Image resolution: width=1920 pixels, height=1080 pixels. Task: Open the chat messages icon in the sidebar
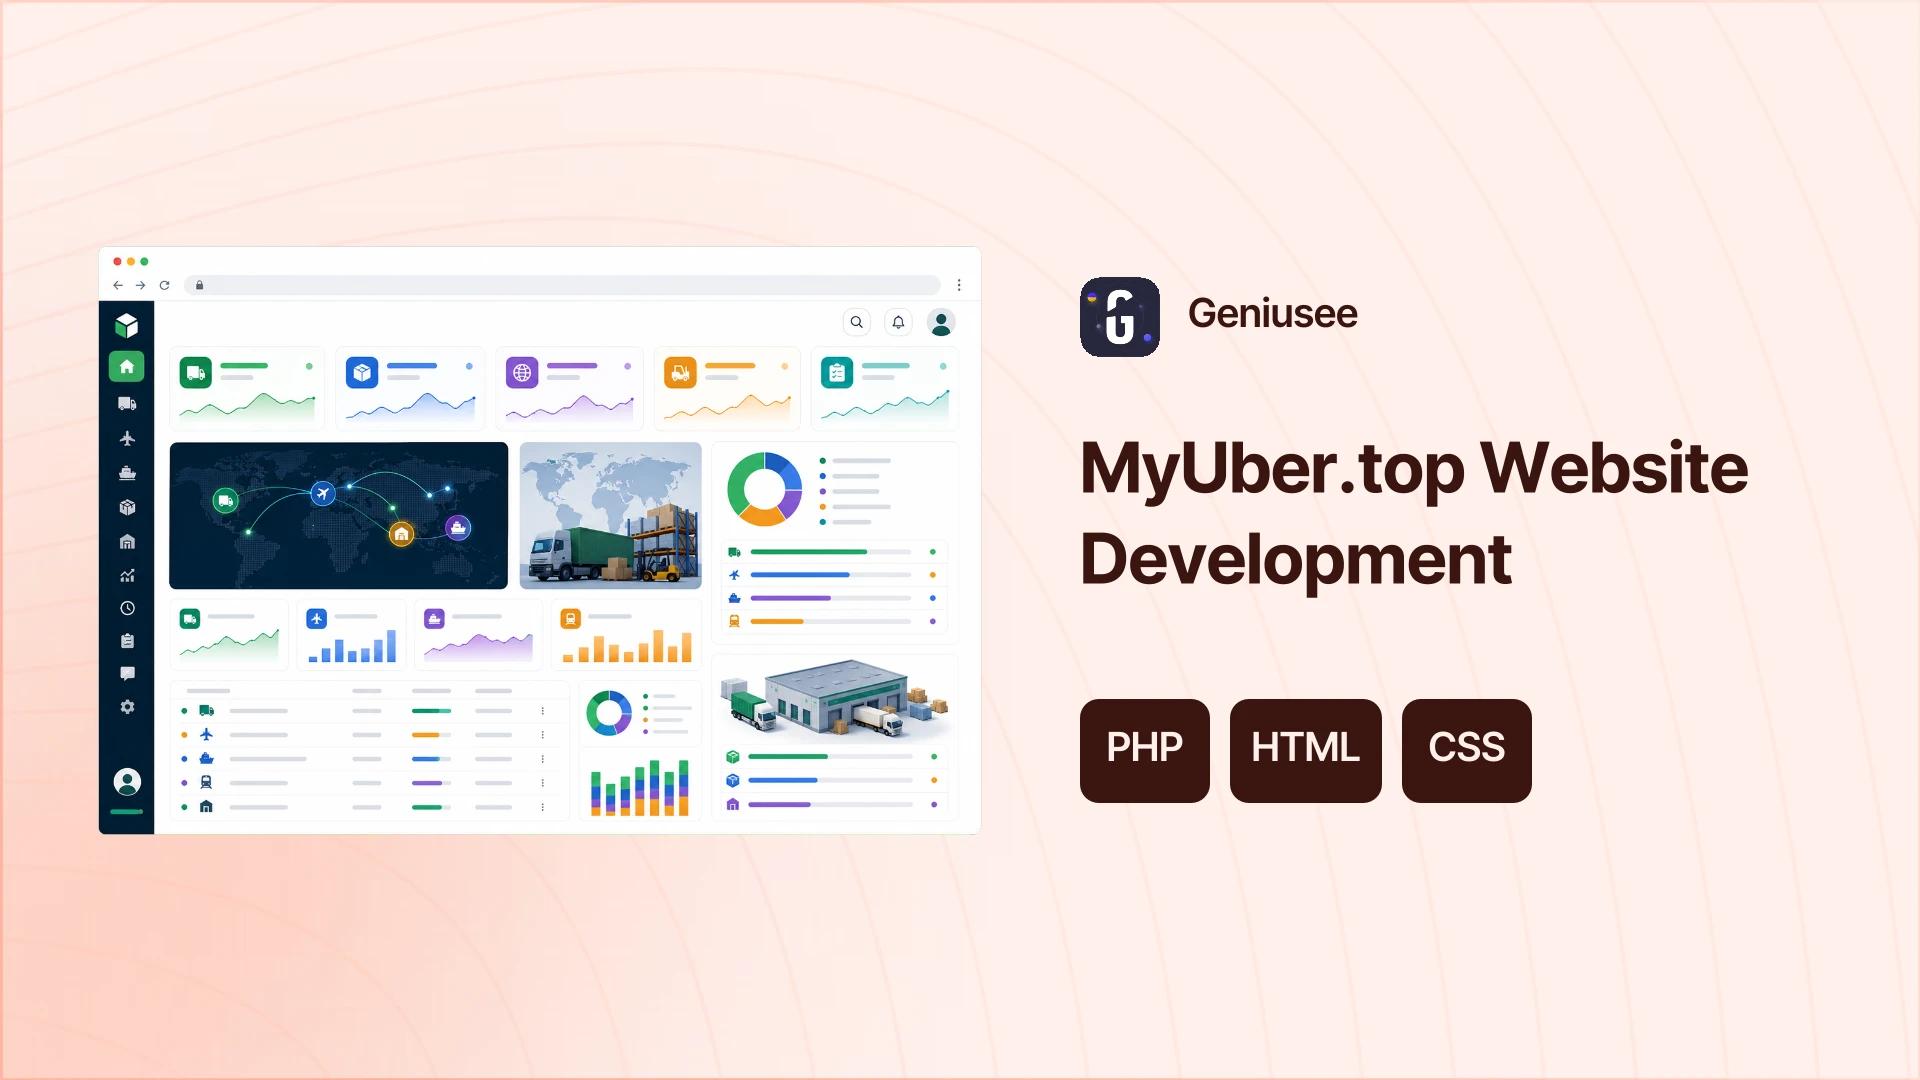click(x=127, y=674)
